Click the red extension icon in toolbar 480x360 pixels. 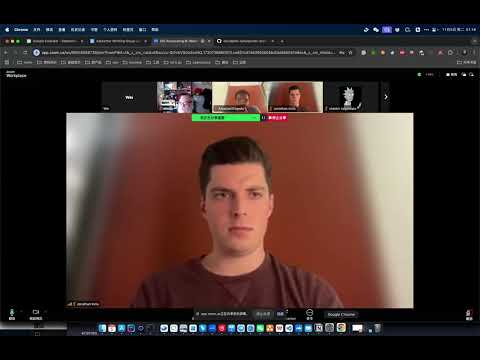tap(402, 53)
